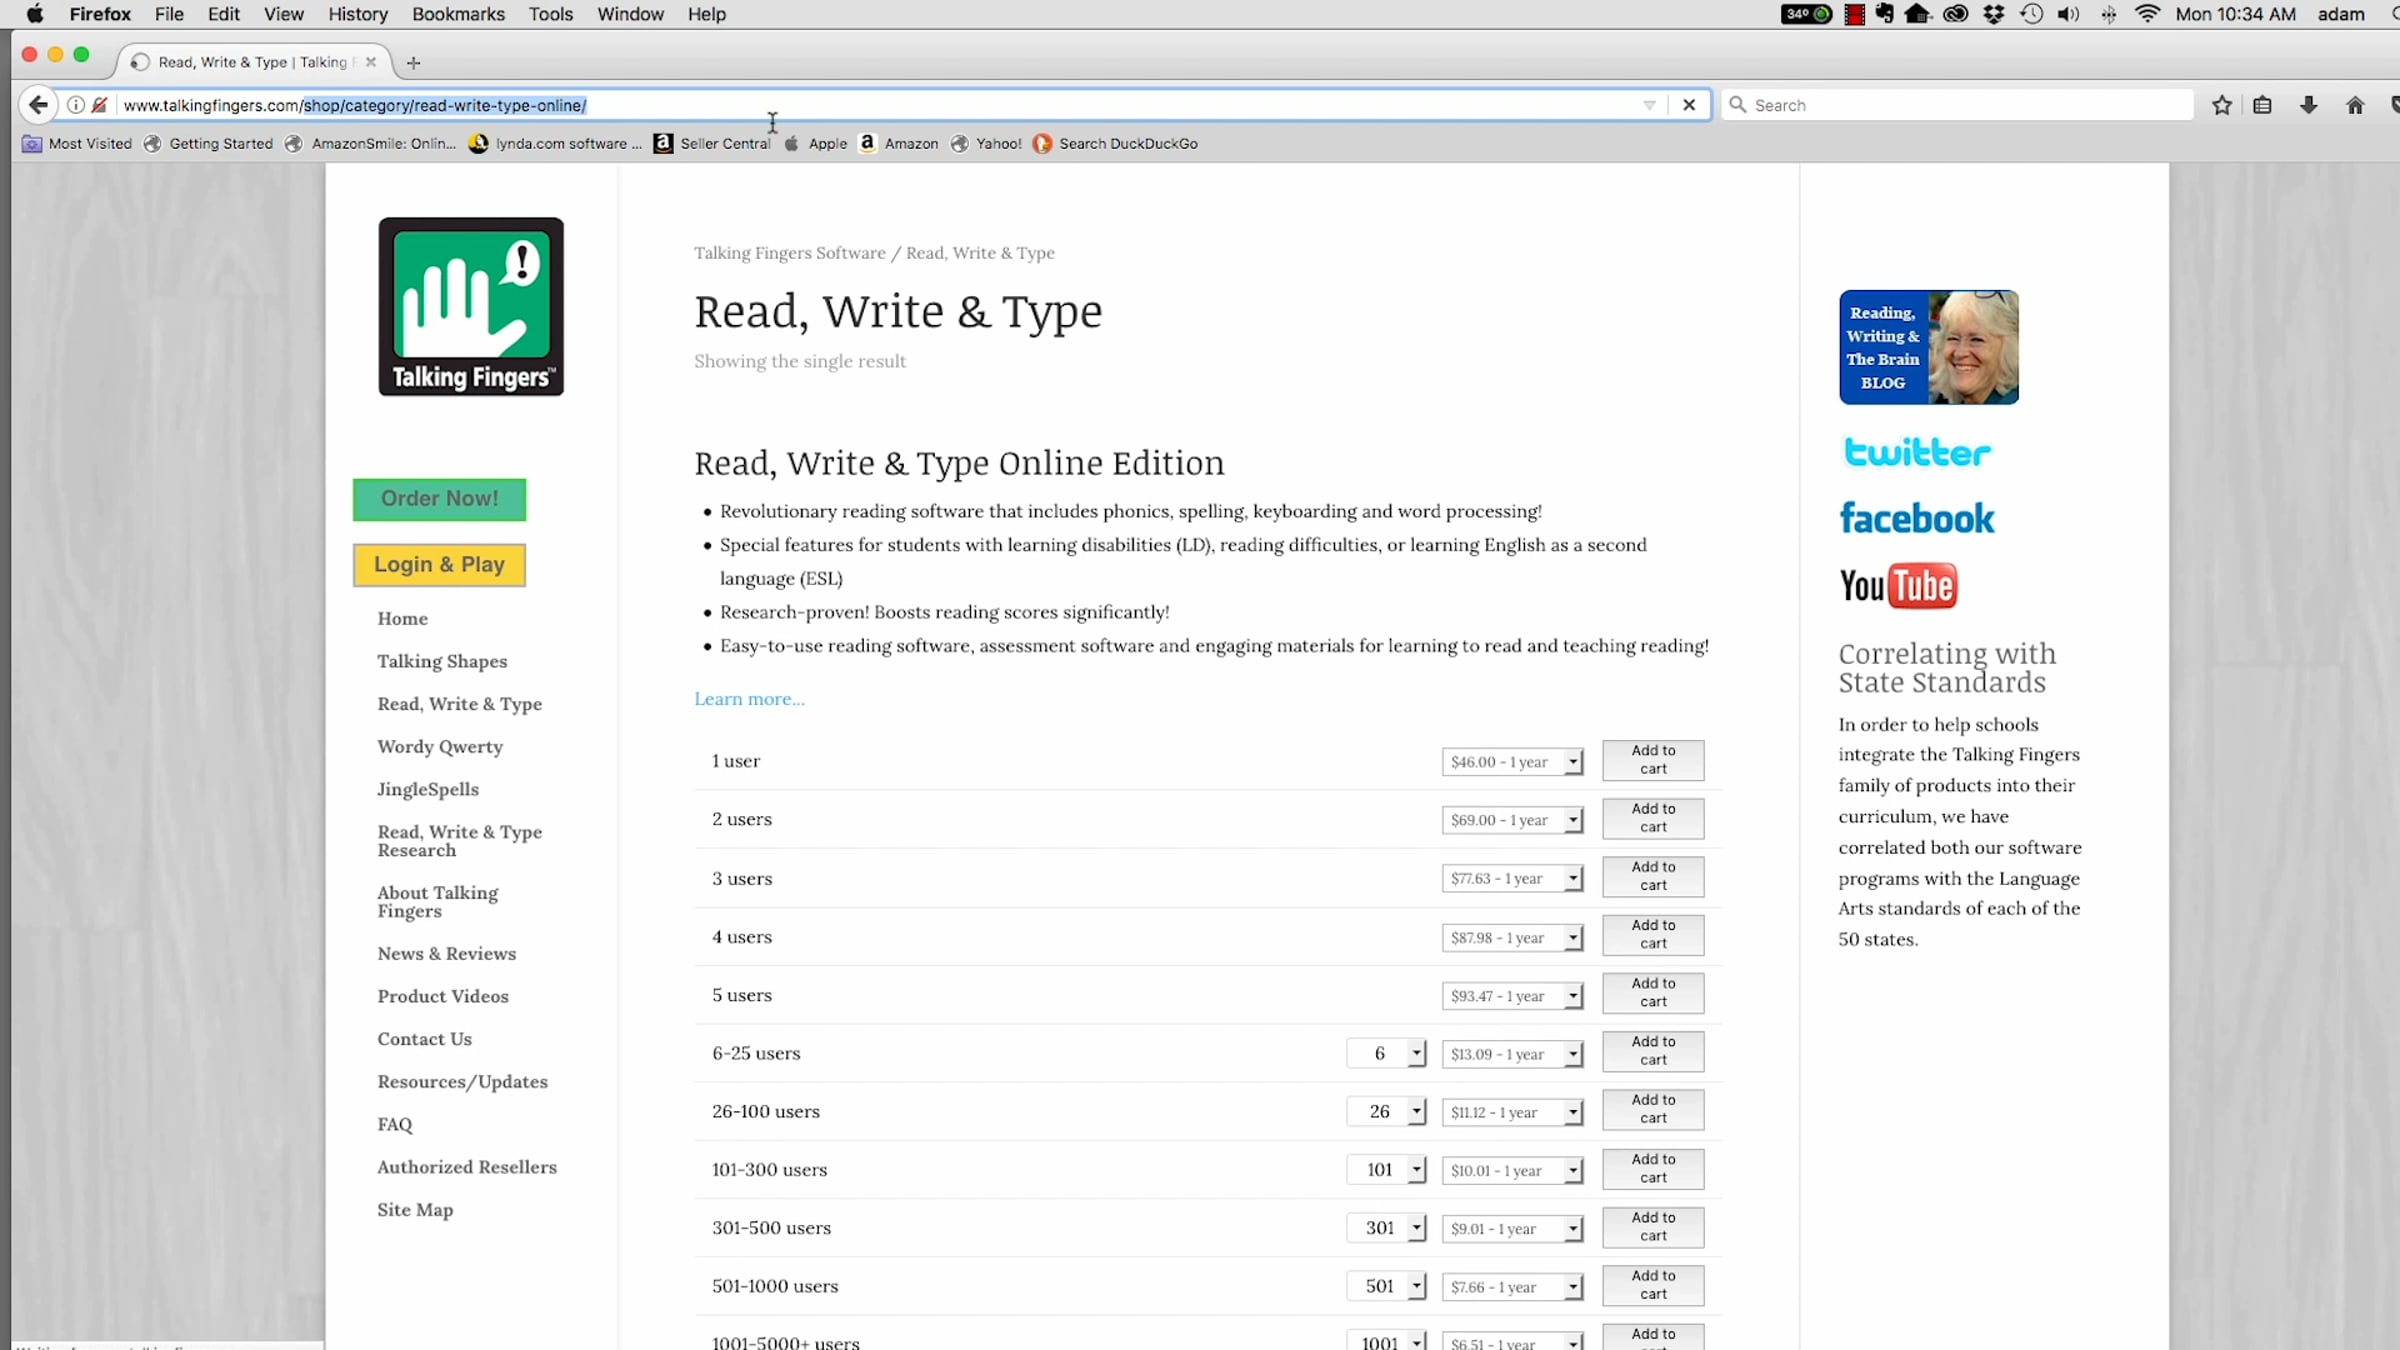Open the Firefox File menu
2400x1350 pixels.
click(169, 14)
